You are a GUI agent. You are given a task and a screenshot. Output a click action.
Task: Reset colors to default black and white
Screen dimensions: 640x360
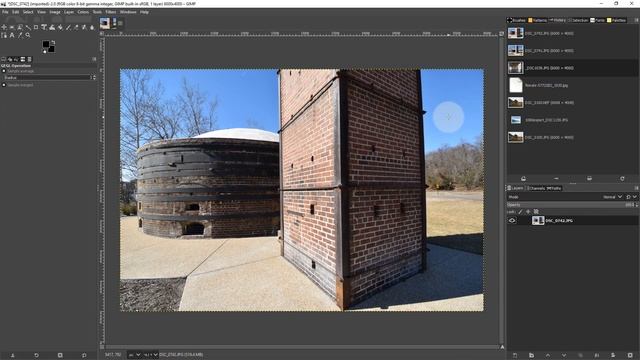click(x=44, y=51)
